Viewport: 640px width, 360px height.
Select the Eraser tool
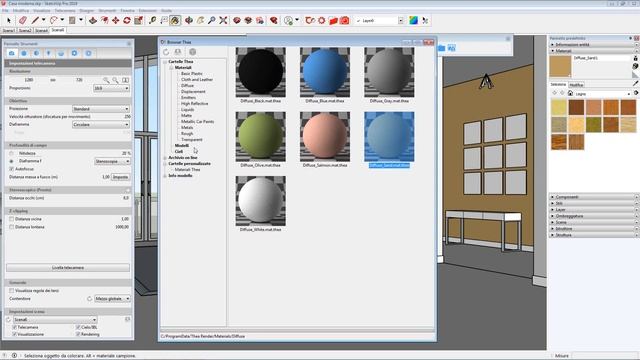pyautogui.click(x=23, y=20)
